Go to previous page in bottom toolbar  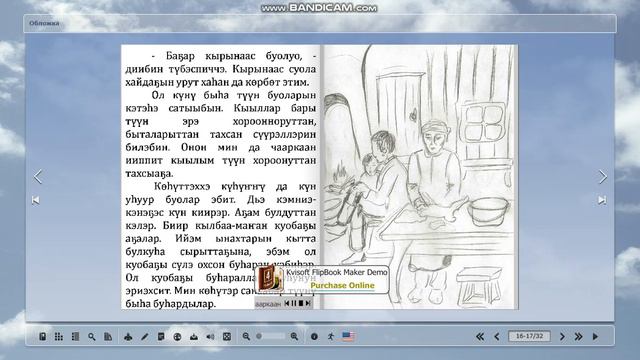[497, 336]
